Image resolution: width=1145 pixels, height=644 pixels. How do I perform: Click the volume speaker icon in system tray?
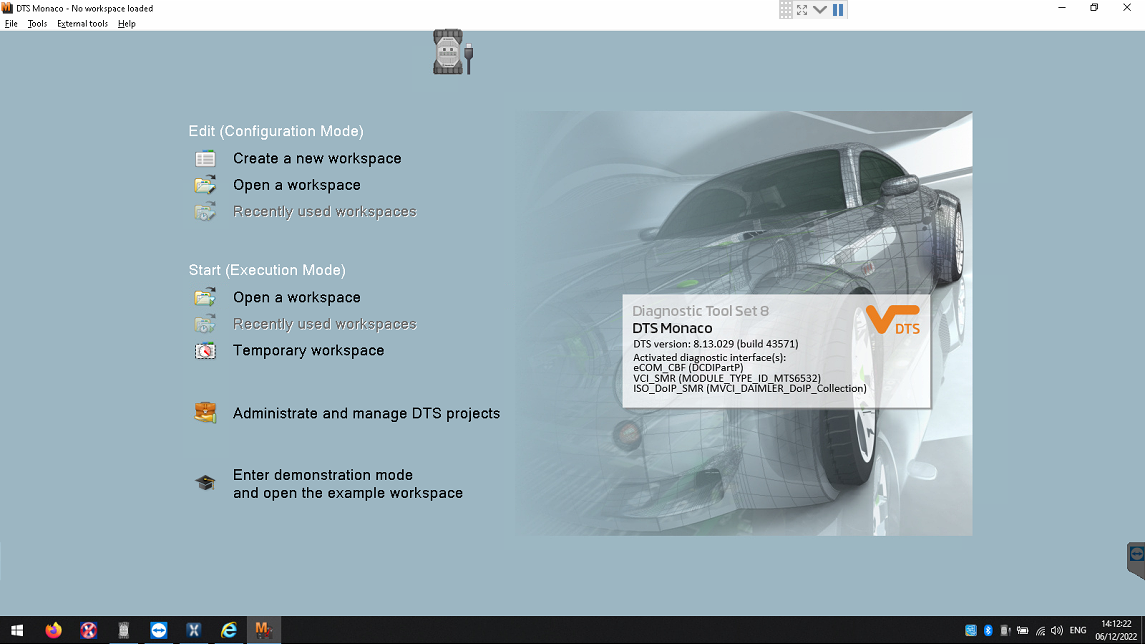1057,630
